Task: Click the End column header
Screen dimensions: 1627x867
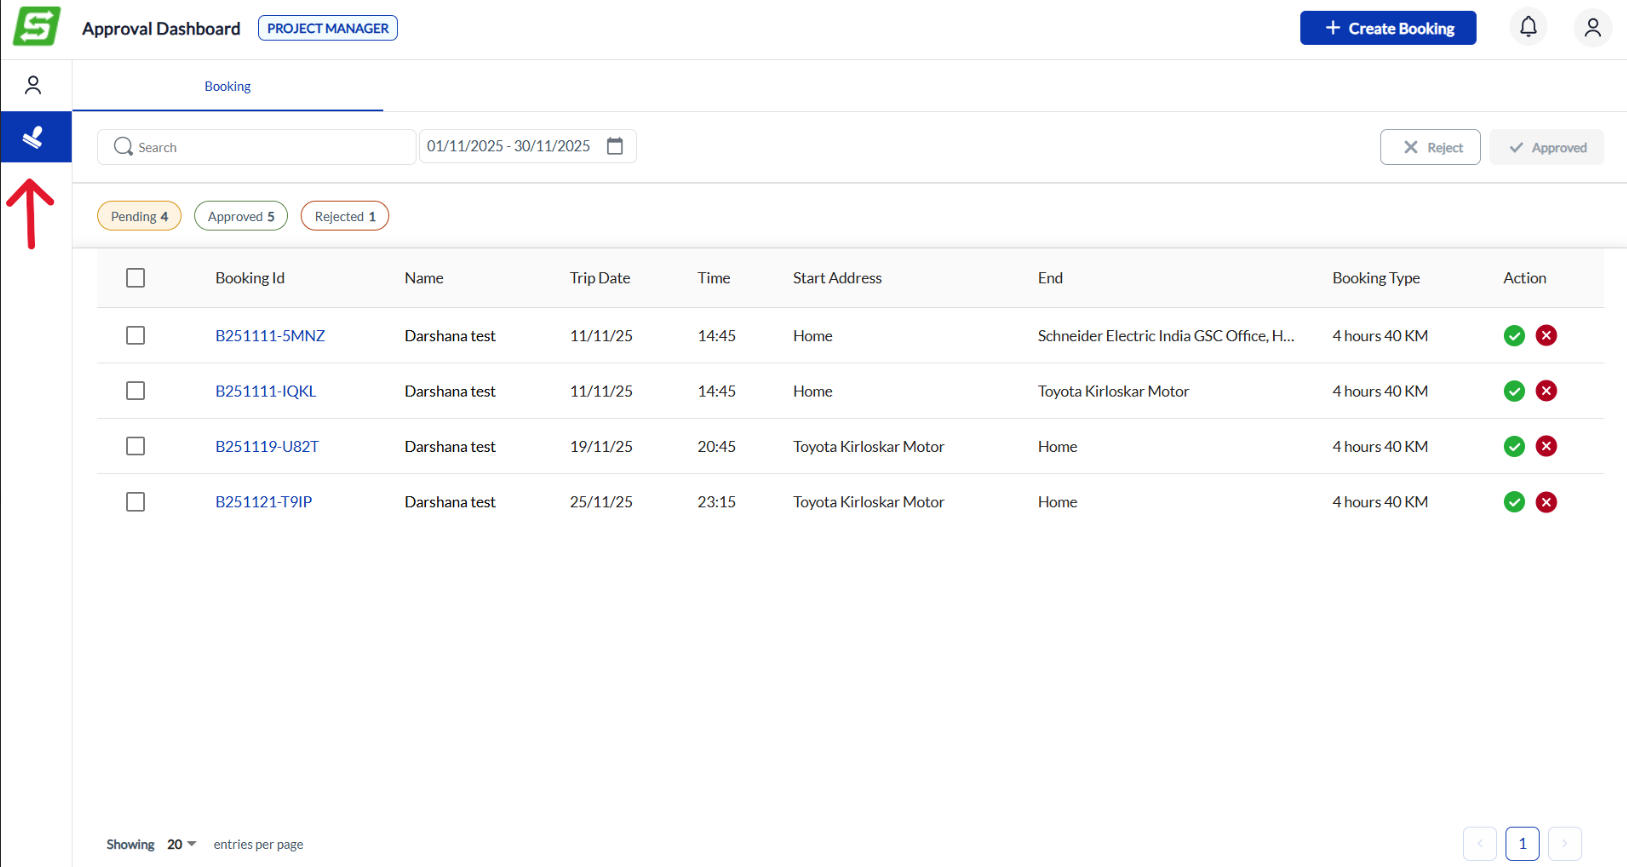Action: coord(1050,278)
